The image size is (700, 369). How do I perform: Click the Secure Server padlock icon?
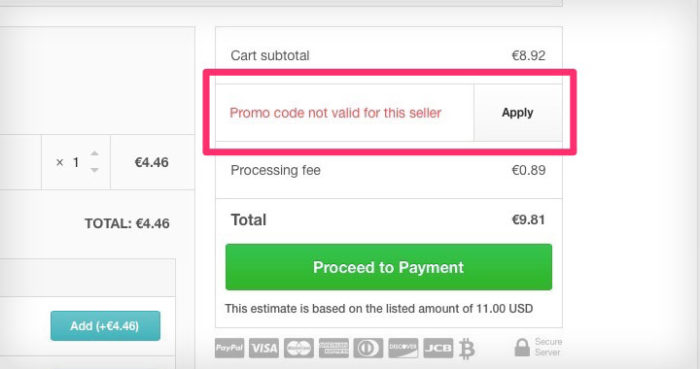(x=522, y=347)
